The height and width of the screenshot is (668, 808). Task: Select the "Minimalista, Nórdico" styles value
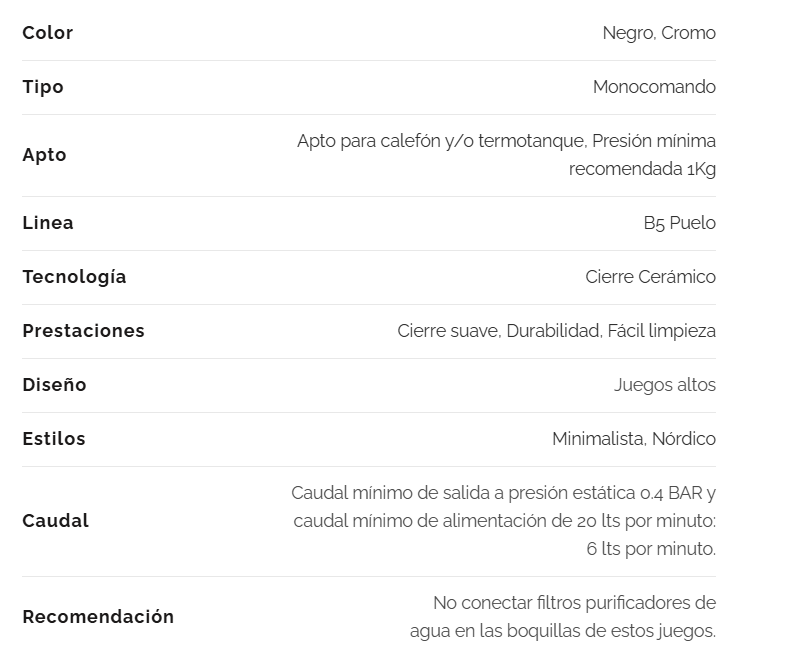[633, 439]
